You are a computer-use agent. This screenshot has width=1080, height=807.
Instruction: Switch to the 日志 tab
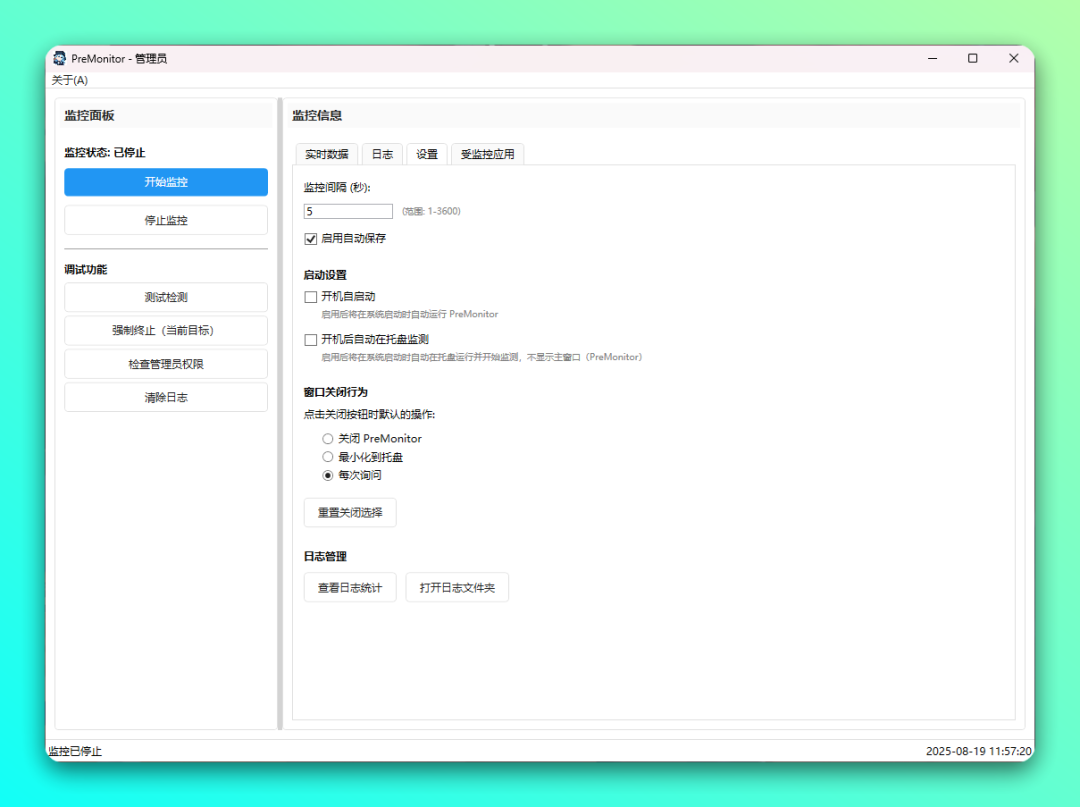click(x=382, y=154)
